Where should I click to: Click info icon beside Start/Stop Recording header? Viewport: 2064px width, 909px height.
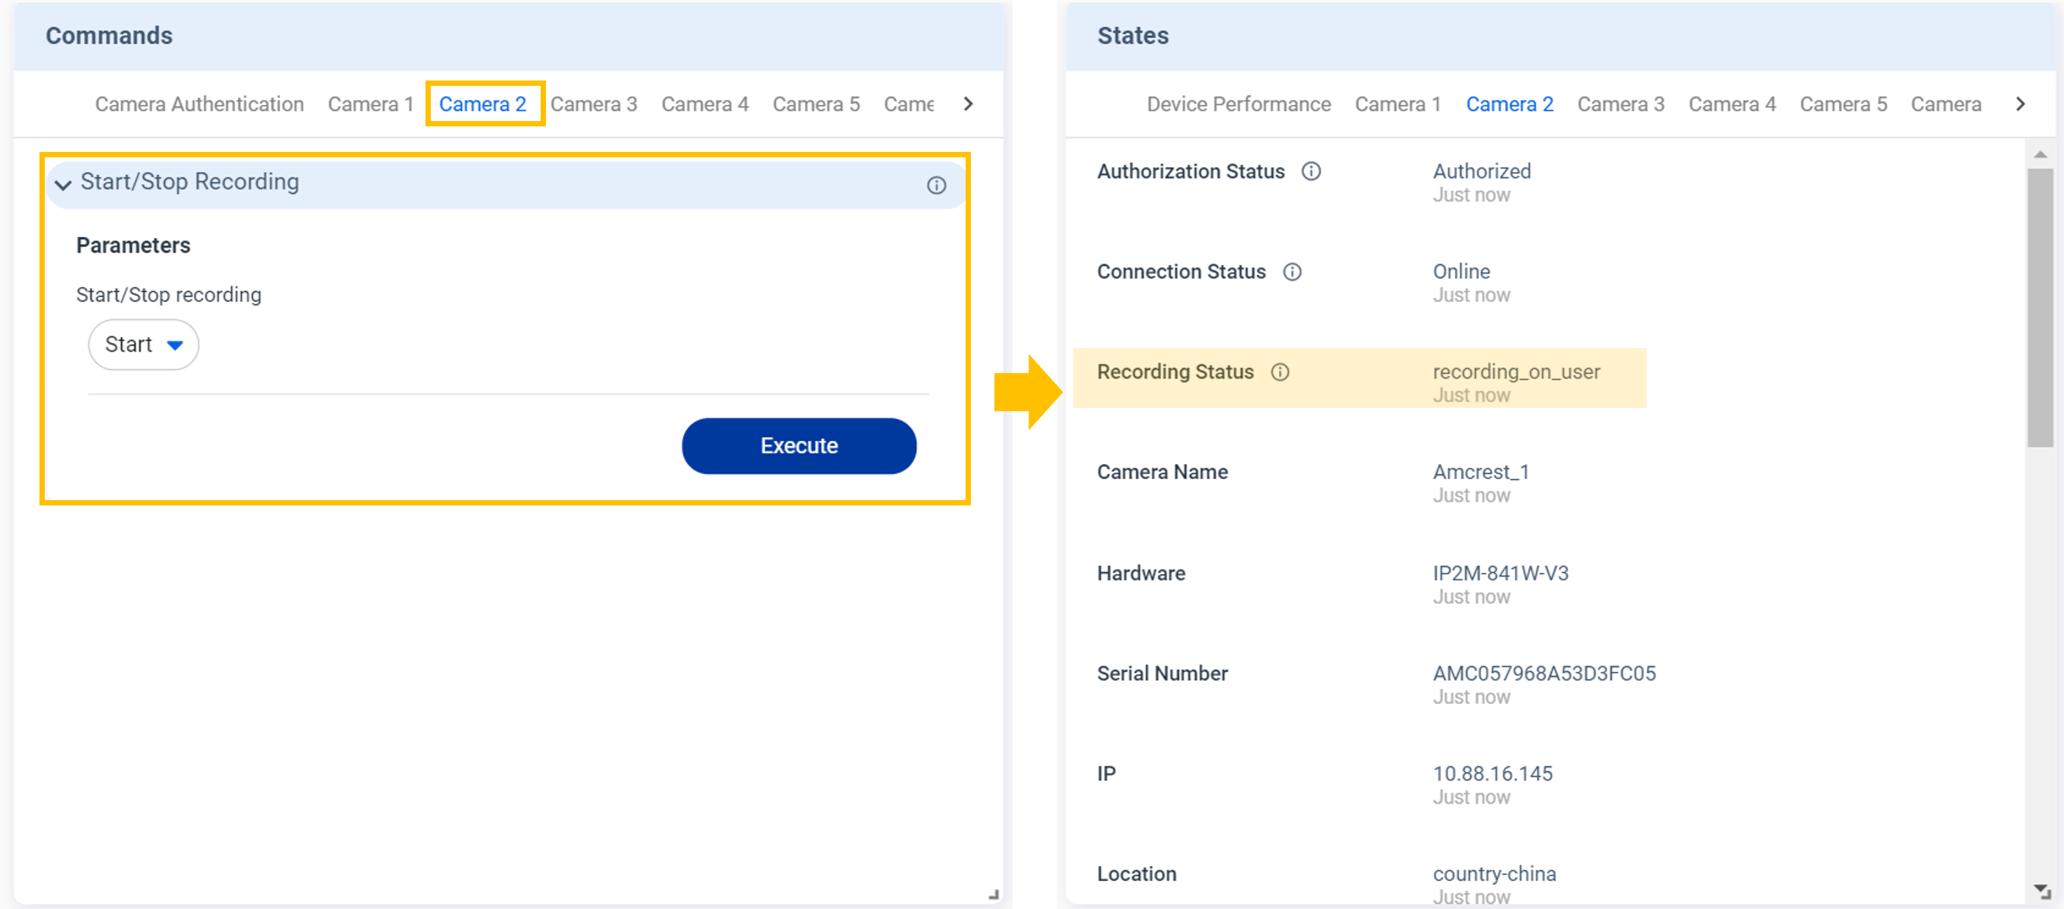pos(936,185)
